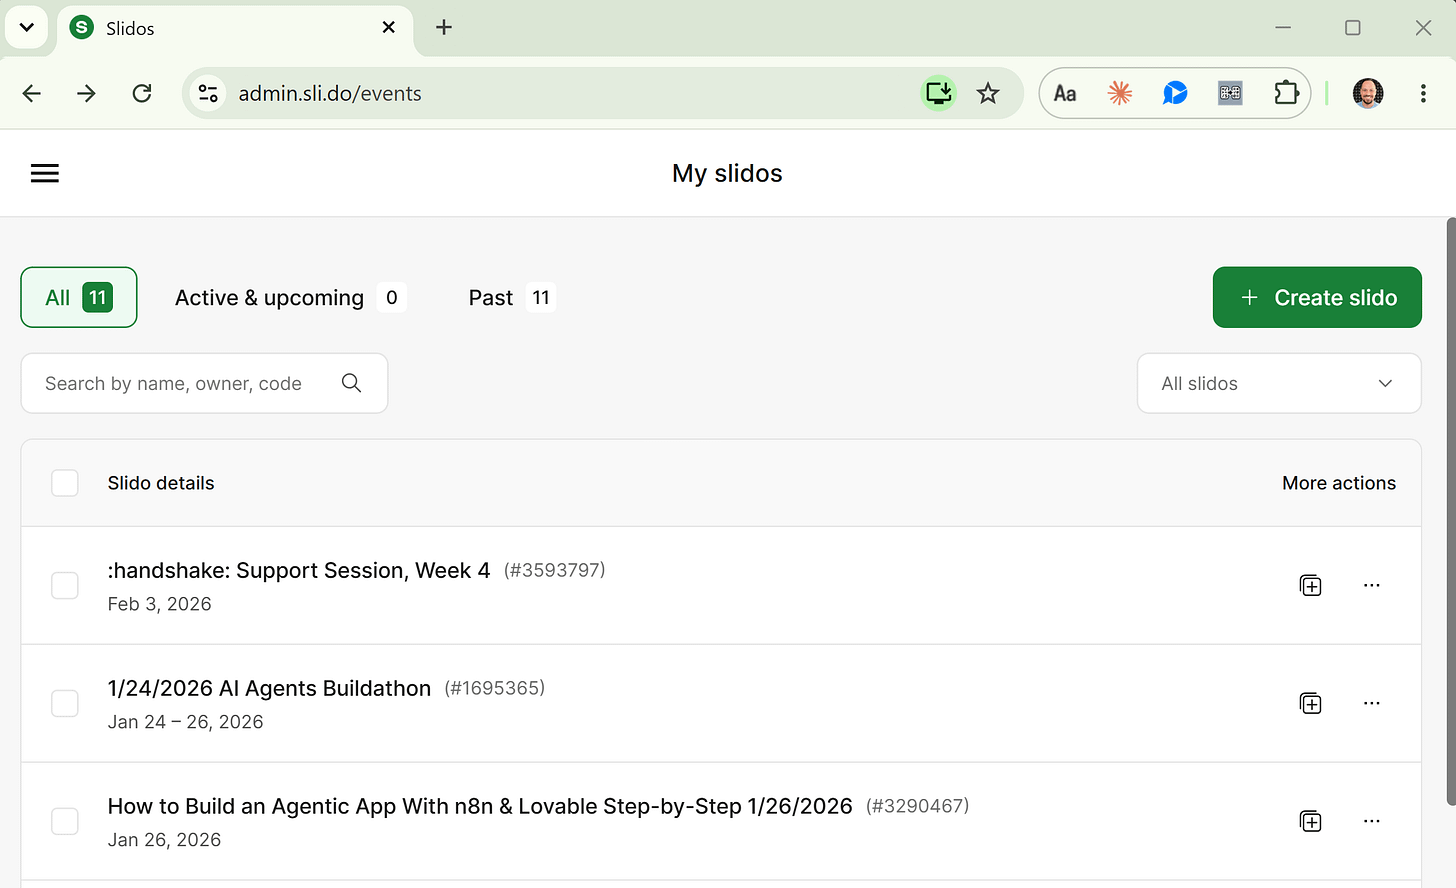Tick the Agentic App n8n & Lovable checkbox
1456x888 pixels.
(x=65, y=821)
